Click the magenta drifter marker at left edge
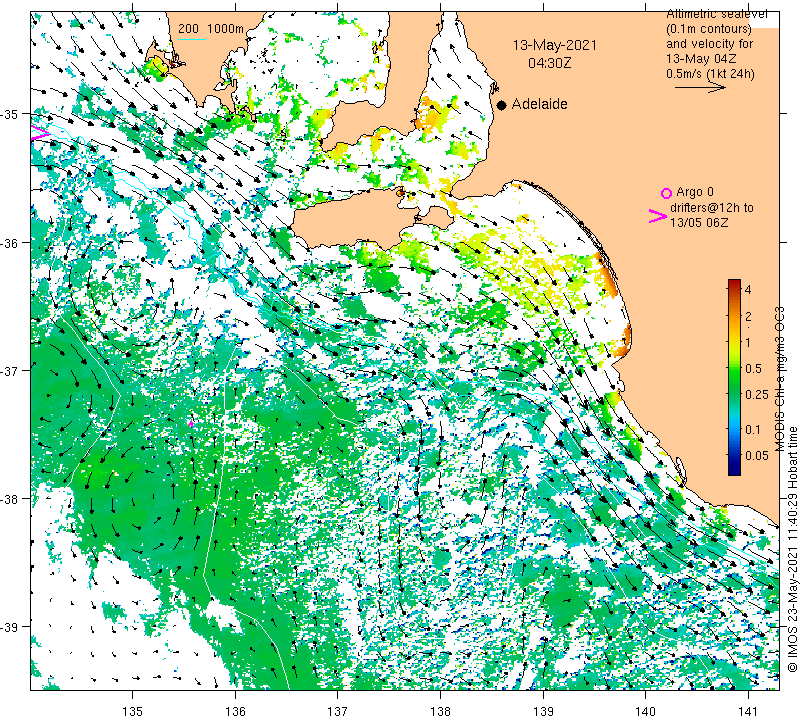800x720 pixels. click(x=40, y=133)
